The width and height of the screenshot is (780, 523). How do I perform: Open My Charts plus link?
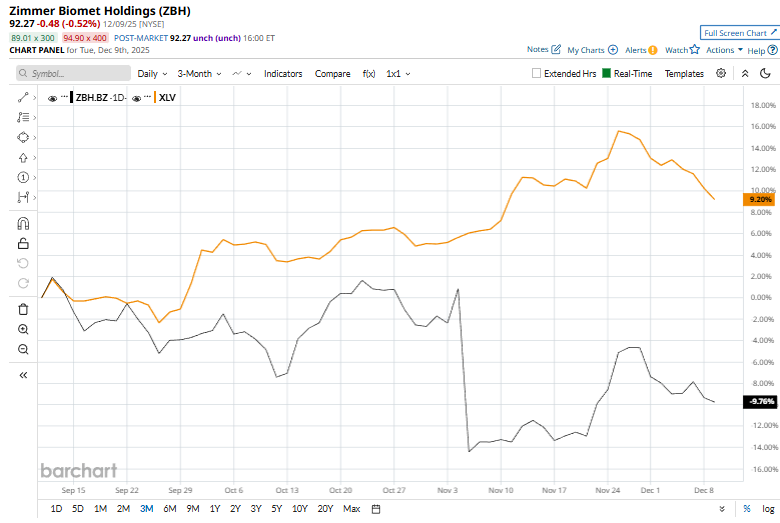pyautogui.click(x=592, y=50)
